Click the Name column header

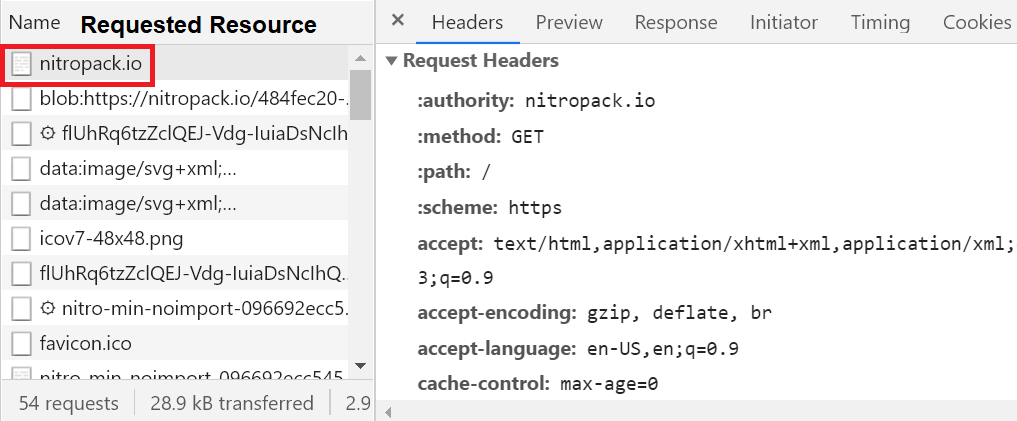coord(34,23)
